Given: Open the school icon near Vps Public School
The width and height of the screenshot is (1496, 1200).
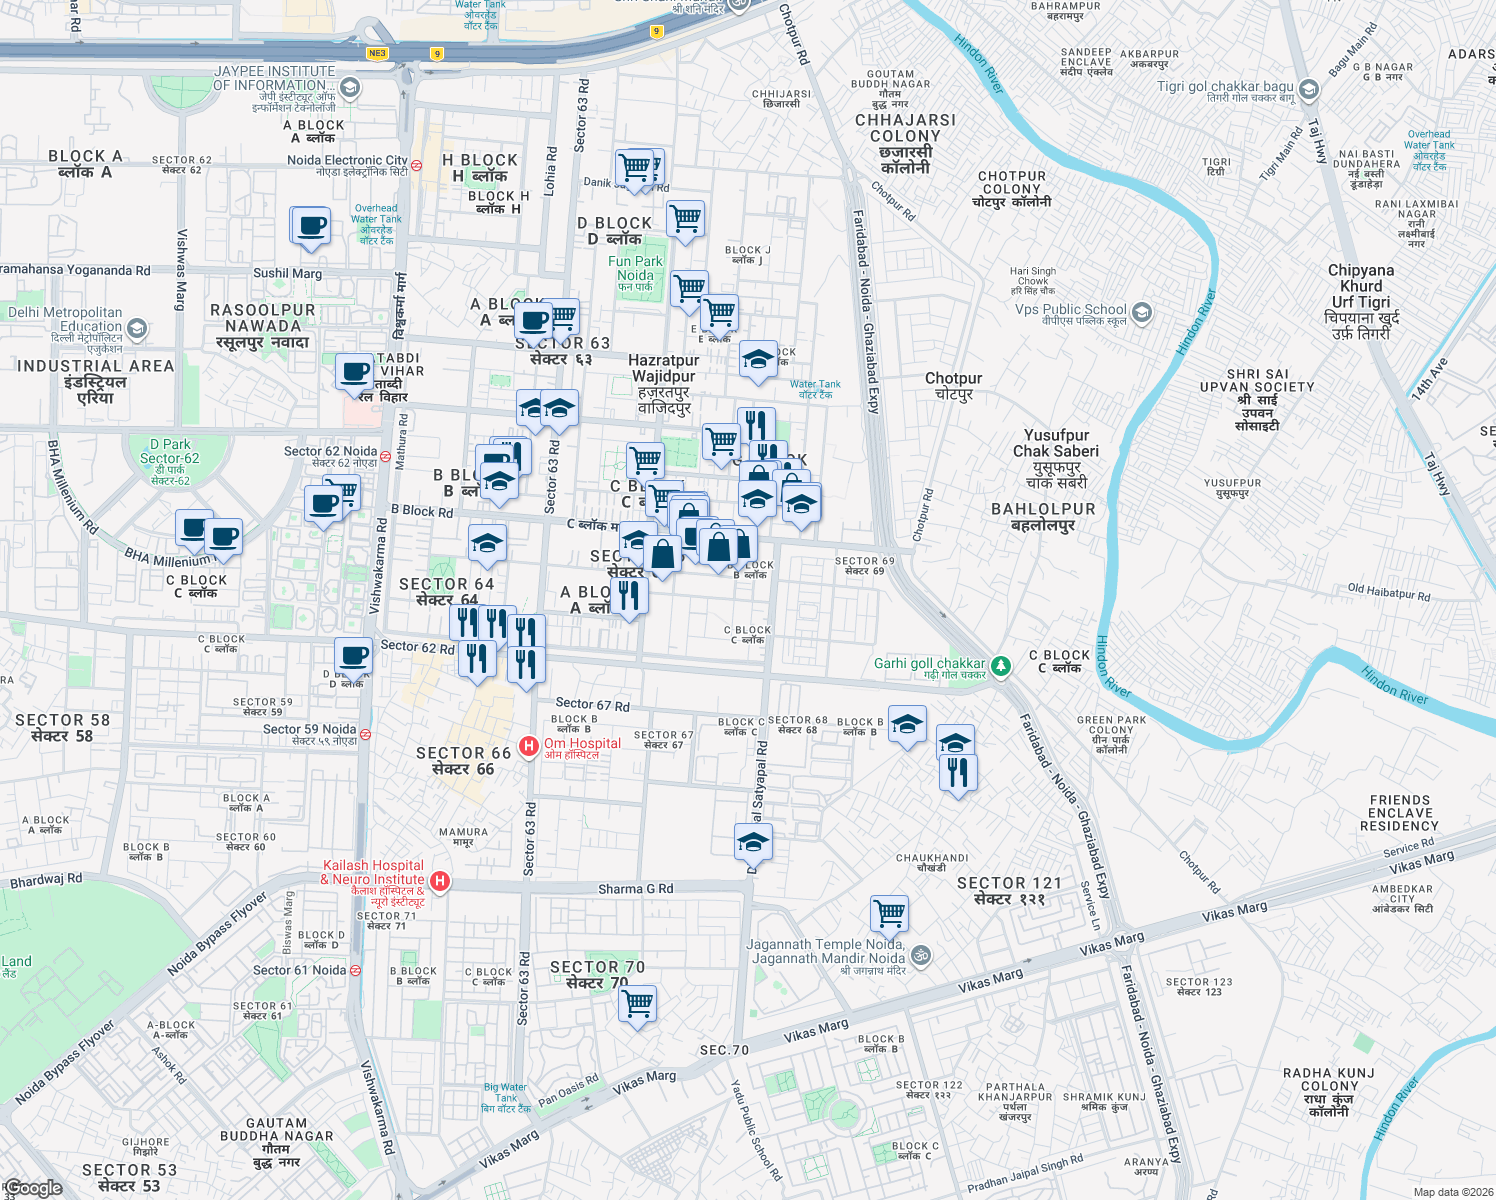Looking at the screenshot, I should click(x=1140, y=313).
